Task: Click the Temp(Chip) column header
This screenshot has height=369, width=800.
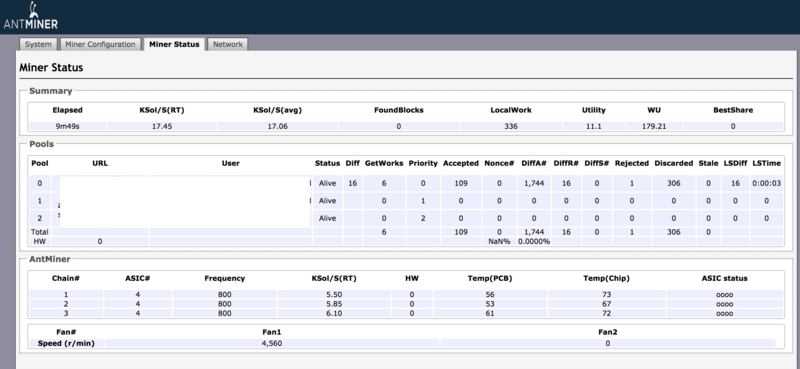Action: coord(606,278)
